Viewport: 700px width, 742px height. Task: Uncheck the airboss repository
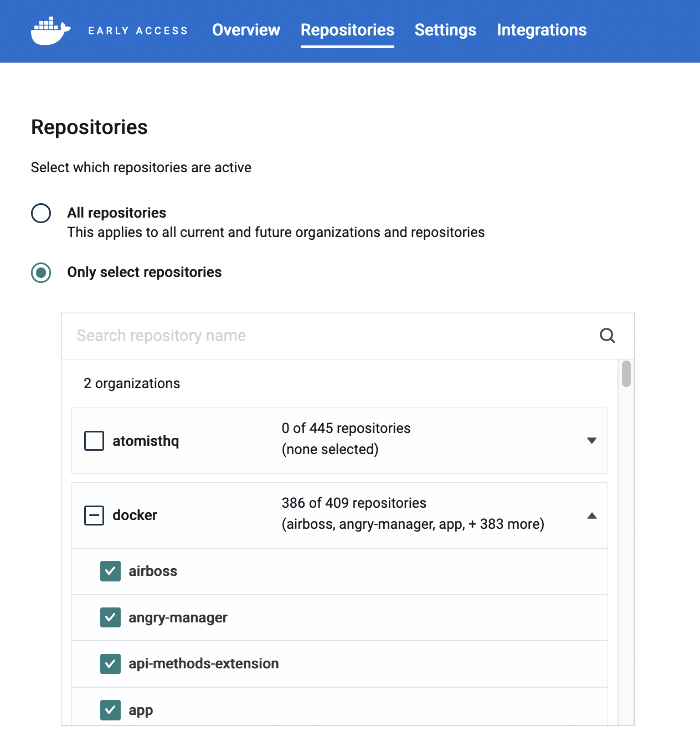tap(110, 571)
